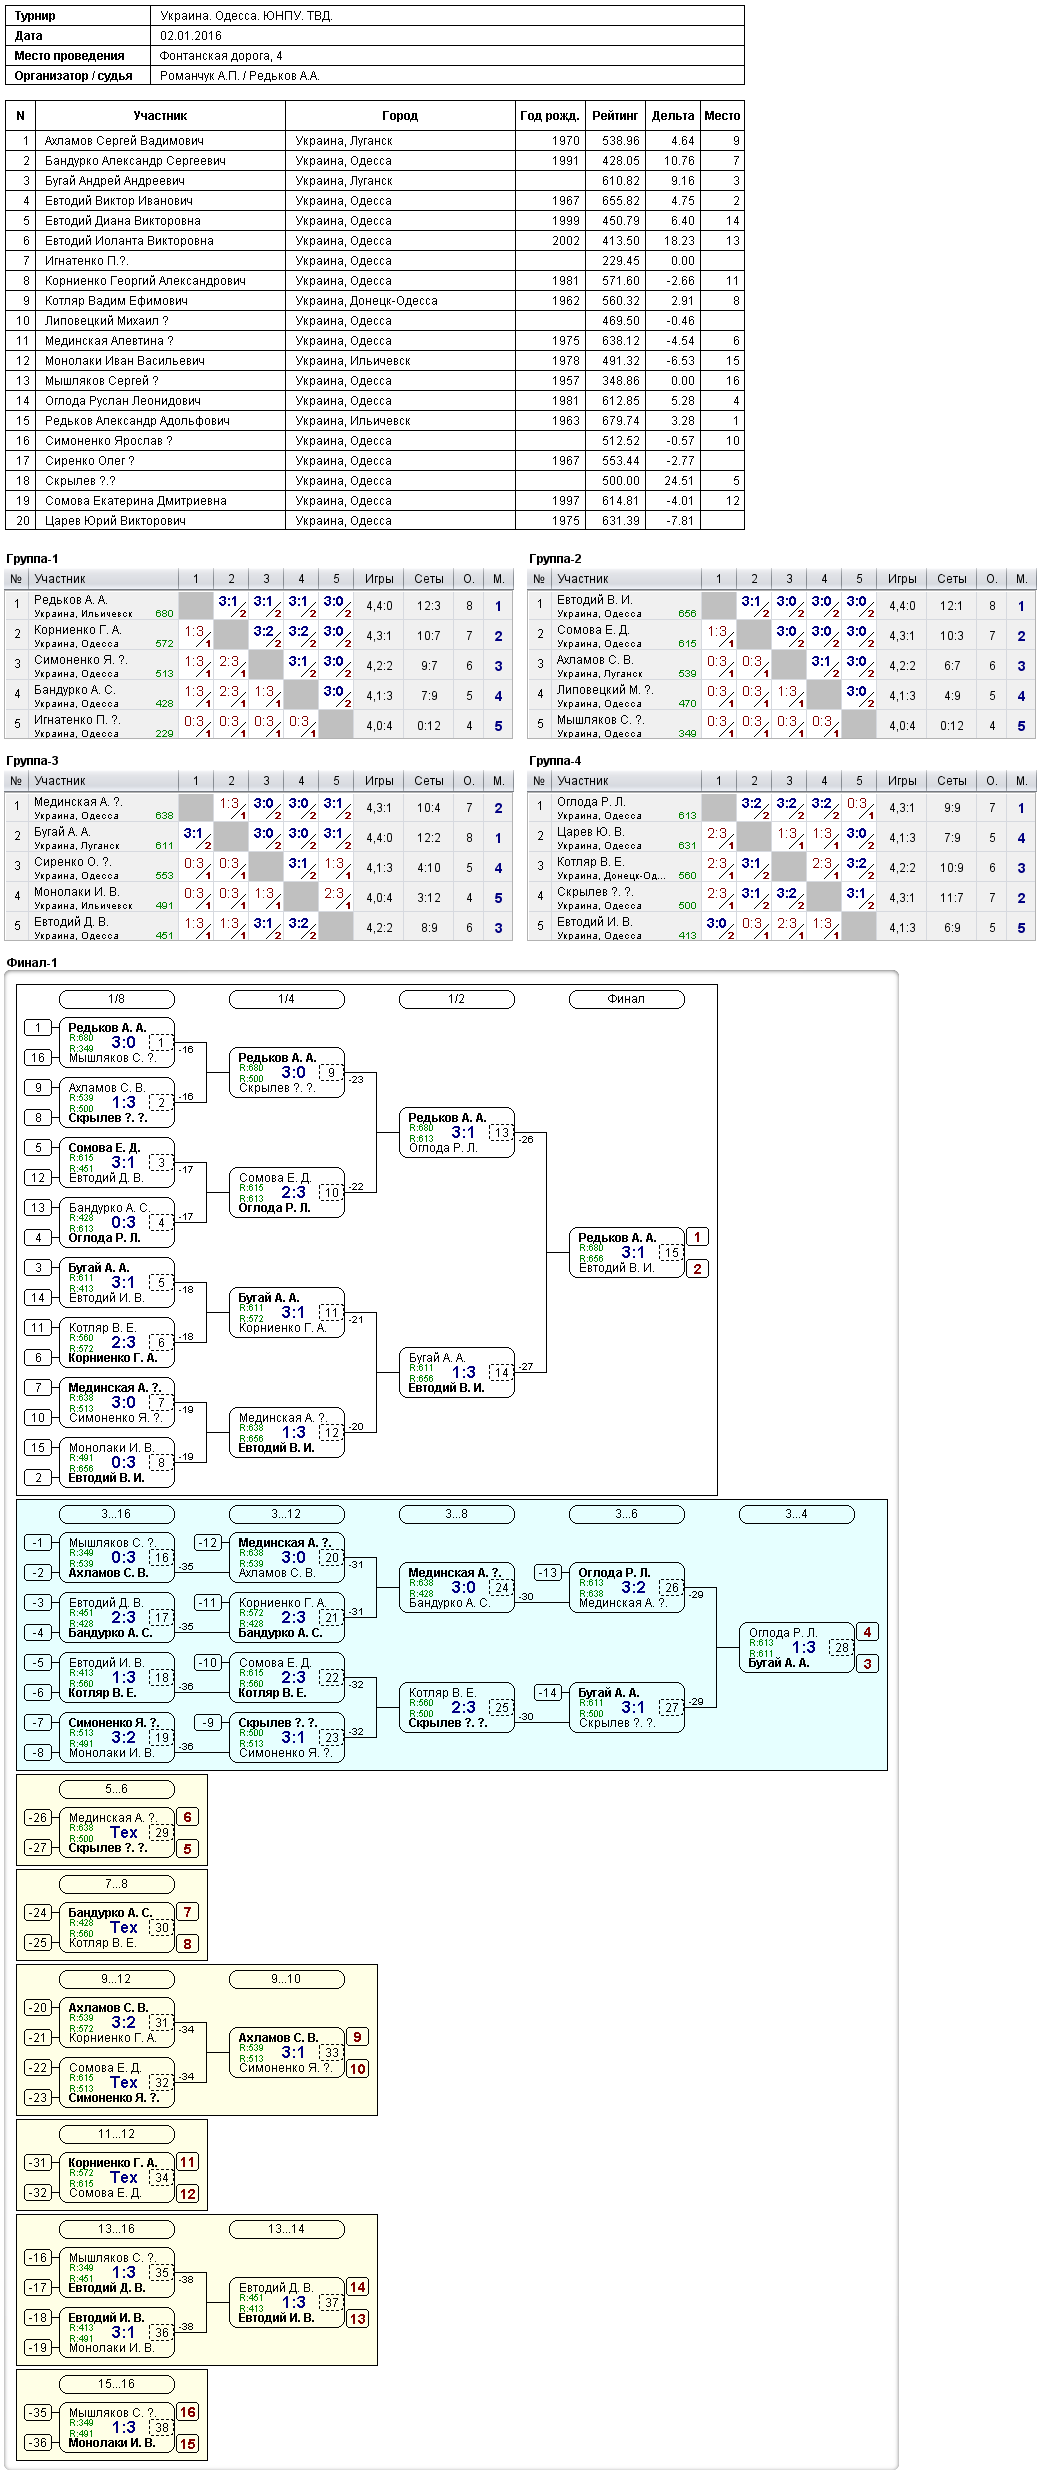
Task: Click the Группа-4 table heading
Action: pyautogui.click(x=555, y=761)
